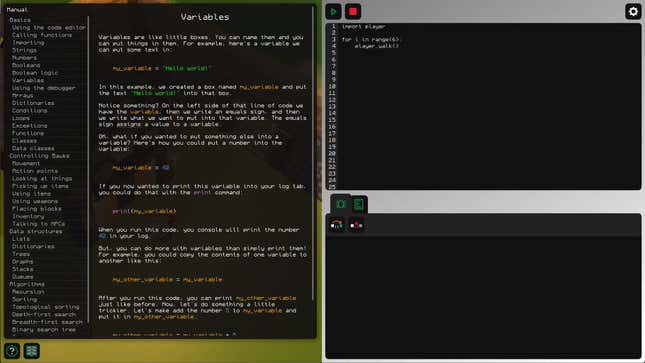Select 'Boolean logic' in the manual list
Screen dimensions: 645x363
35,73
